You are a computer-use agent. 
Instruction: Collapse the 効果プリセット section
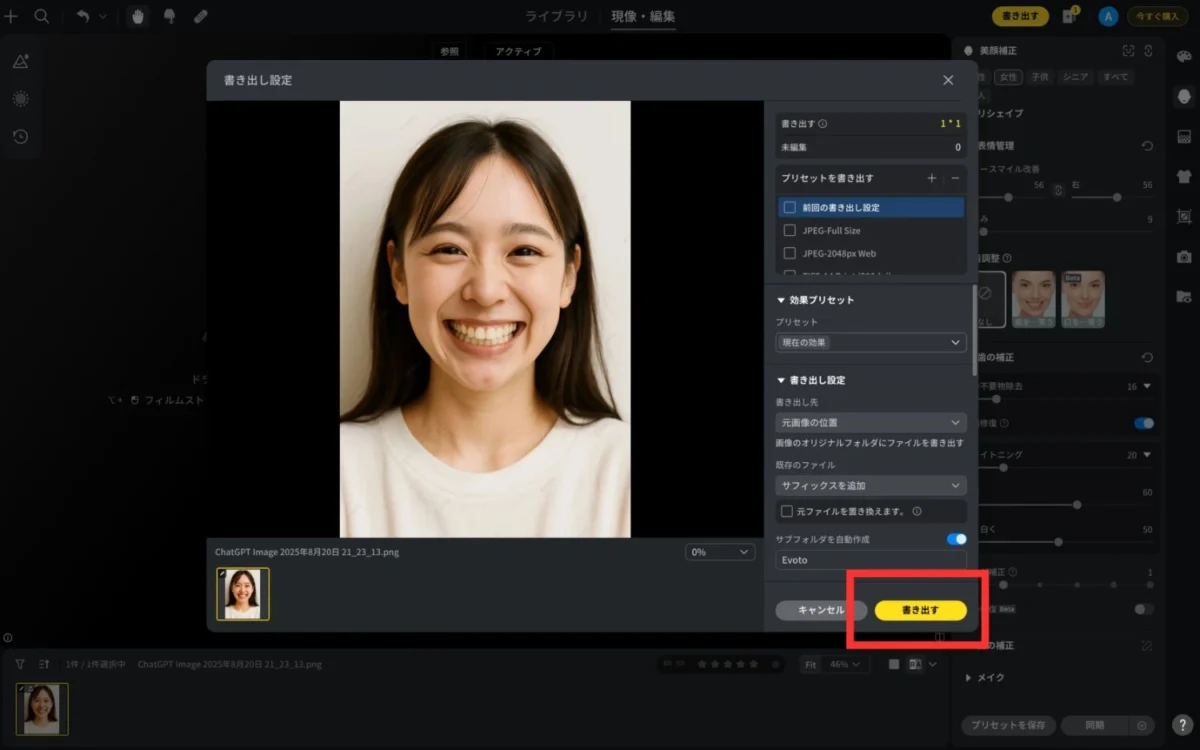(x=783, y=300)
